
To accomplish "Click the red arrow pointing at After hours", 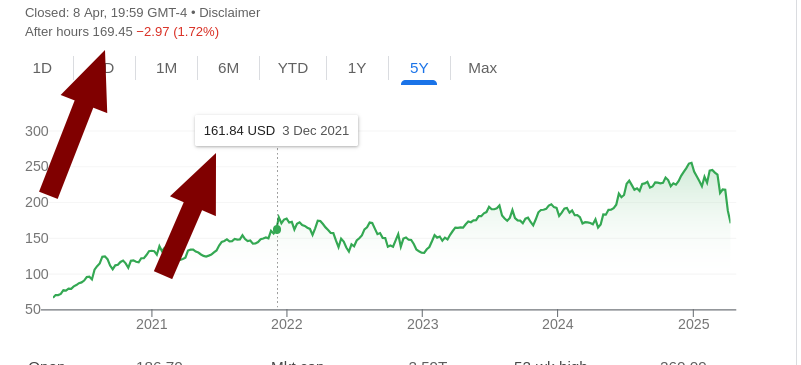I will (x=74, y=125).
